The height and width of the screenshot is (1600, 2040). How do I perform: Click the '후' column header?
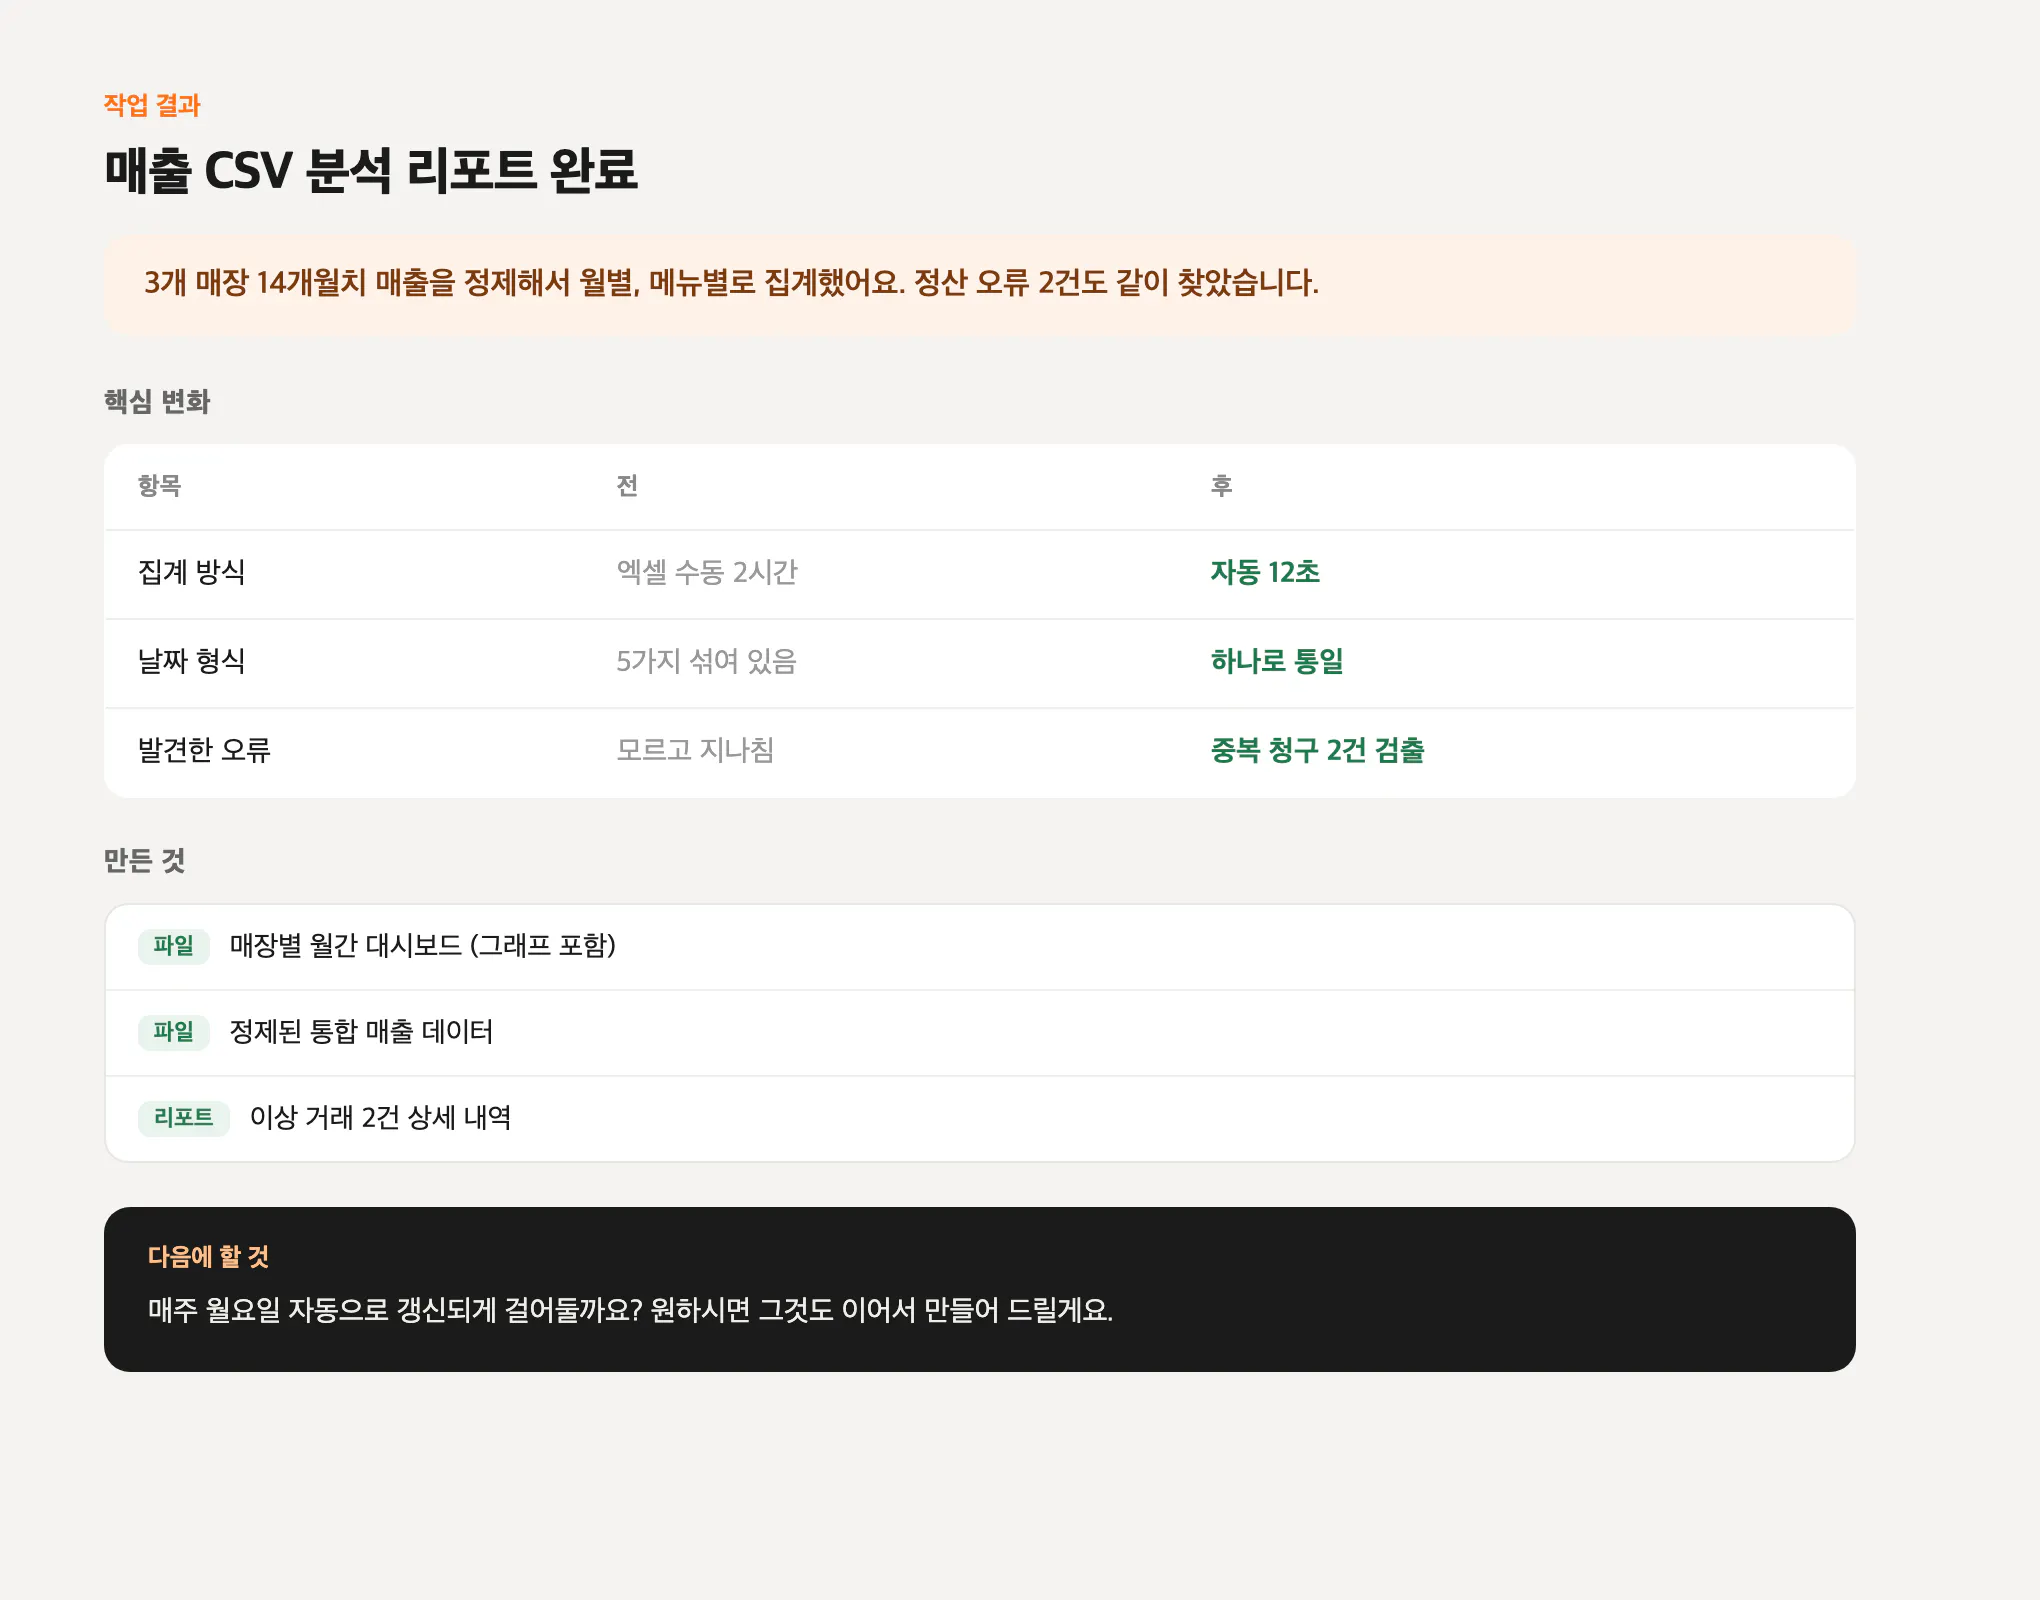point(1222,486)
